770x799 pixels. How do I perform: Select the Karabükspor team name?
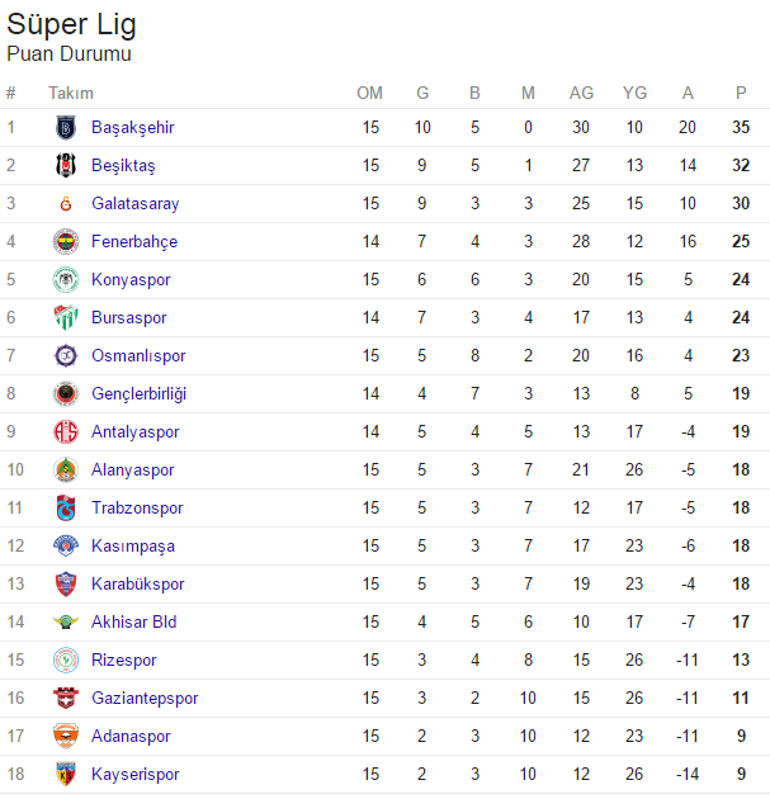[137, 584]
